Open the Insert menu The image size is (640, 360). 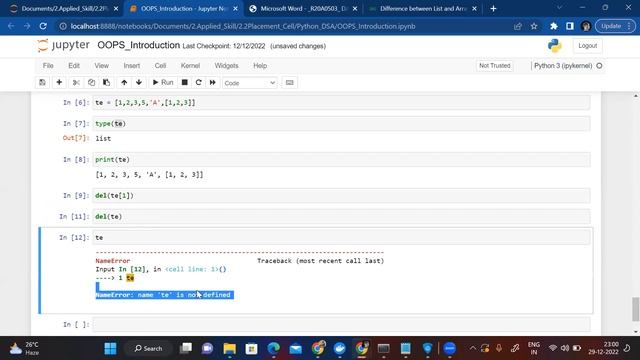(x=131, y=66)
